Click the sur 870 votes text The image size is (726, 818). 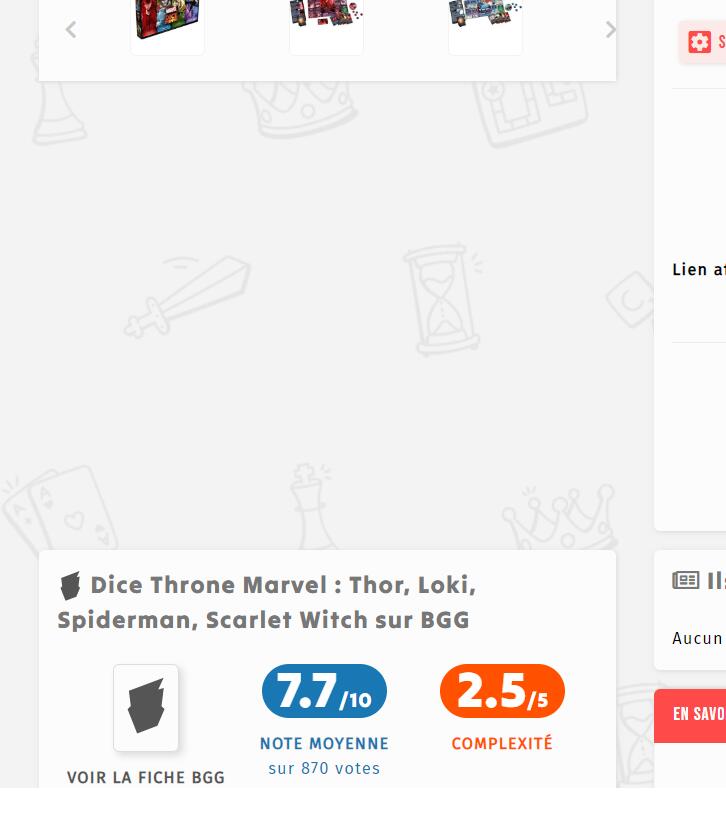click(324, 768)
